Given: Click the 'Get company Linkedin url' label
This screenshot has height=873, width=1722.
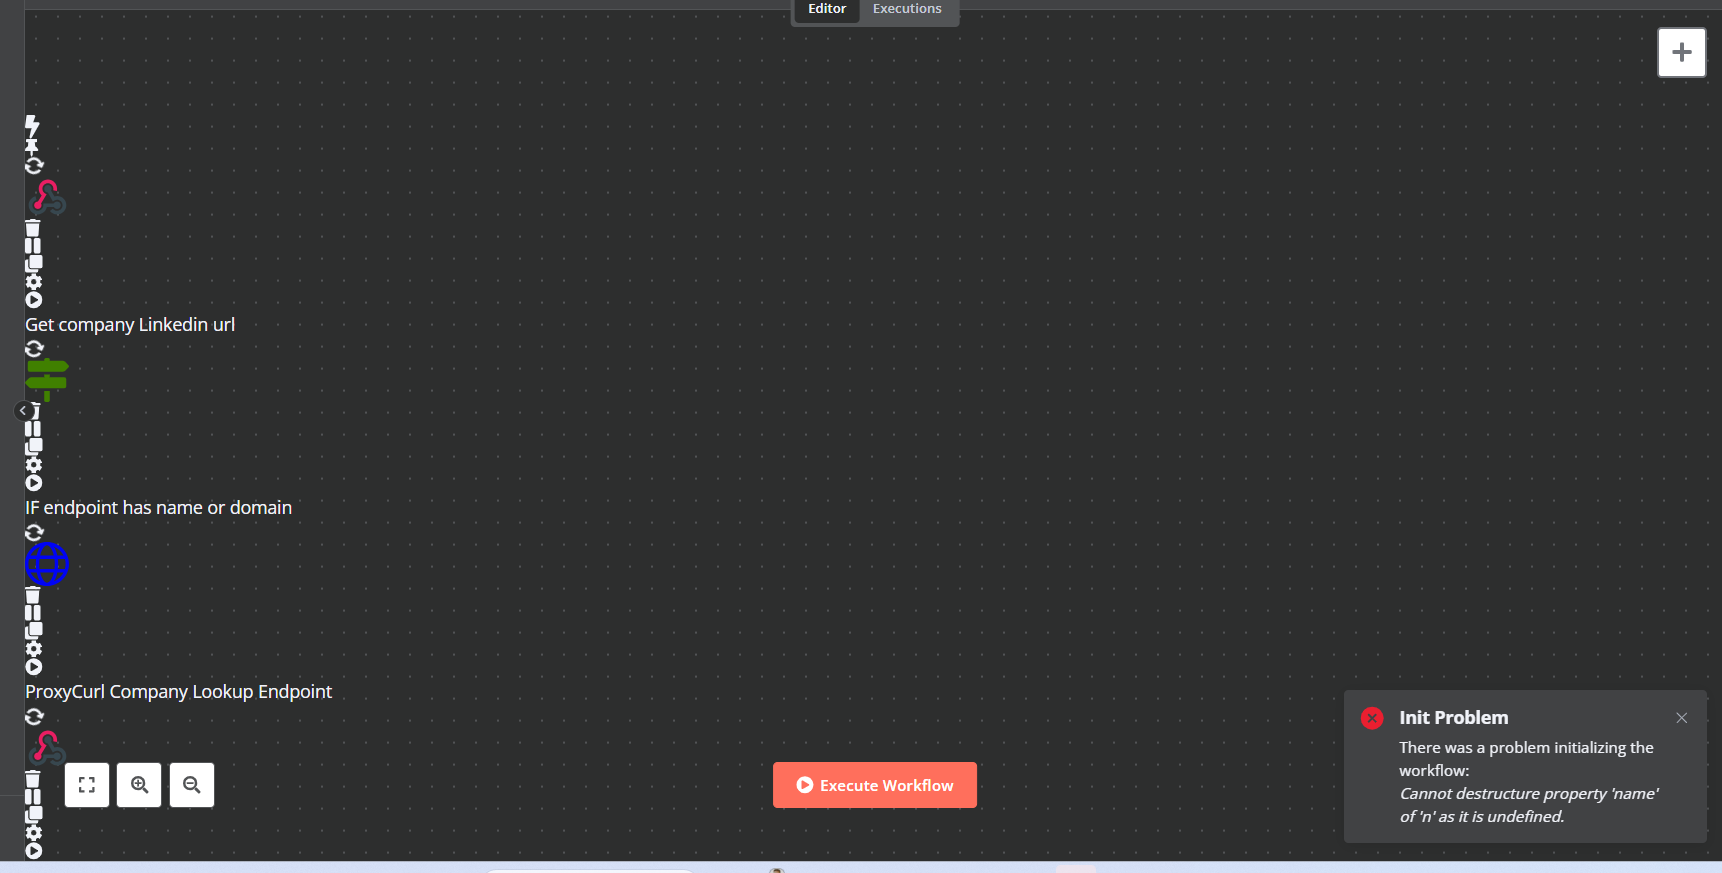Looking at the screenshot, I should coord(130,325).
